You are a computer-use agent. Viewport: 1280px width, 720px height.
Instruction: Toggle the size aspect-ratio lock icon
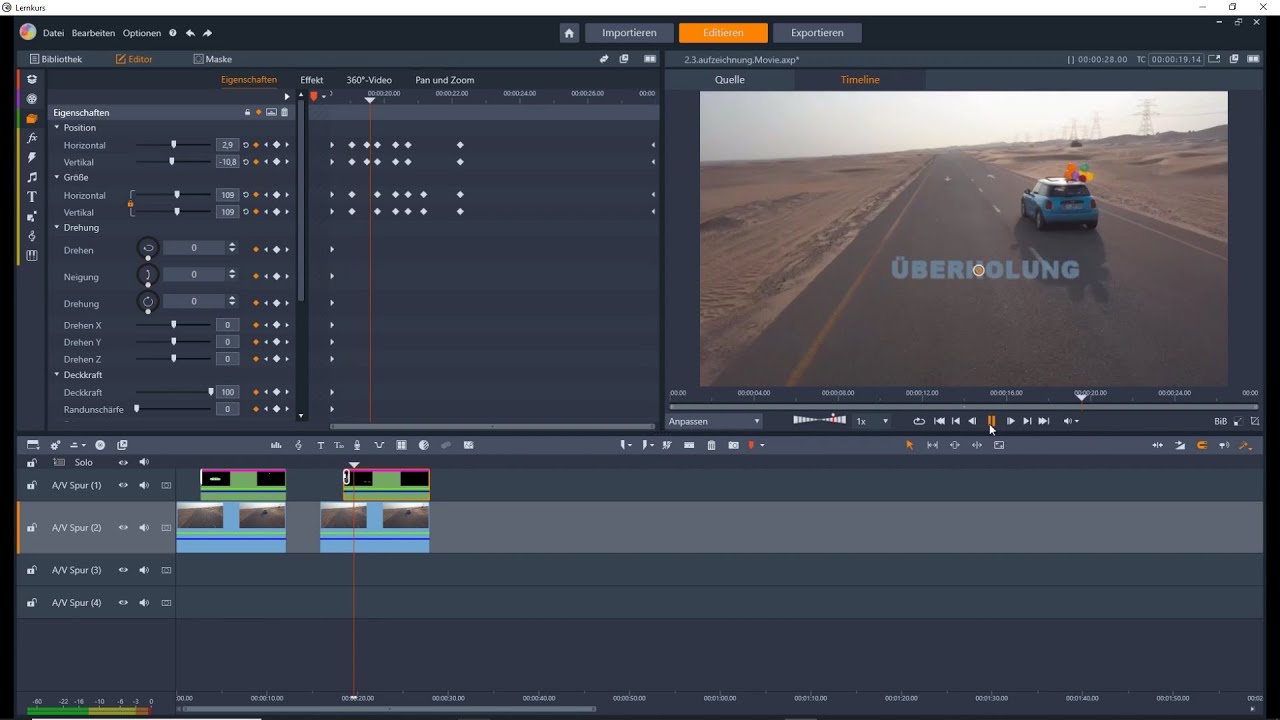pos(130,204)
